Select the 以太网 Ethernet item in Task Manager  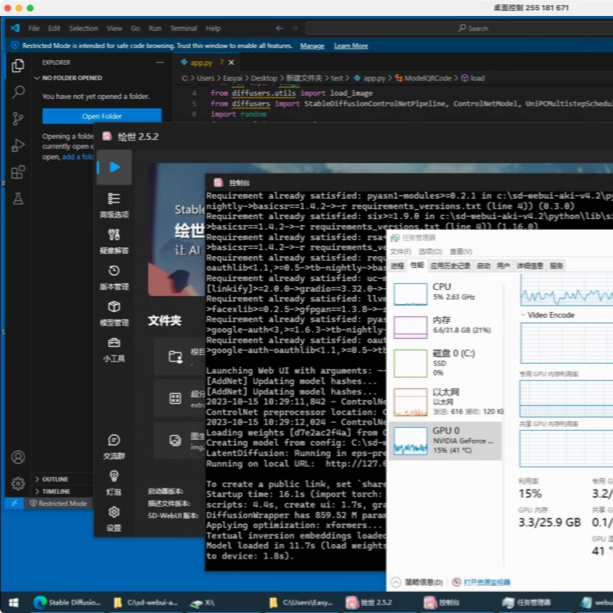click(x=446, y=402)
